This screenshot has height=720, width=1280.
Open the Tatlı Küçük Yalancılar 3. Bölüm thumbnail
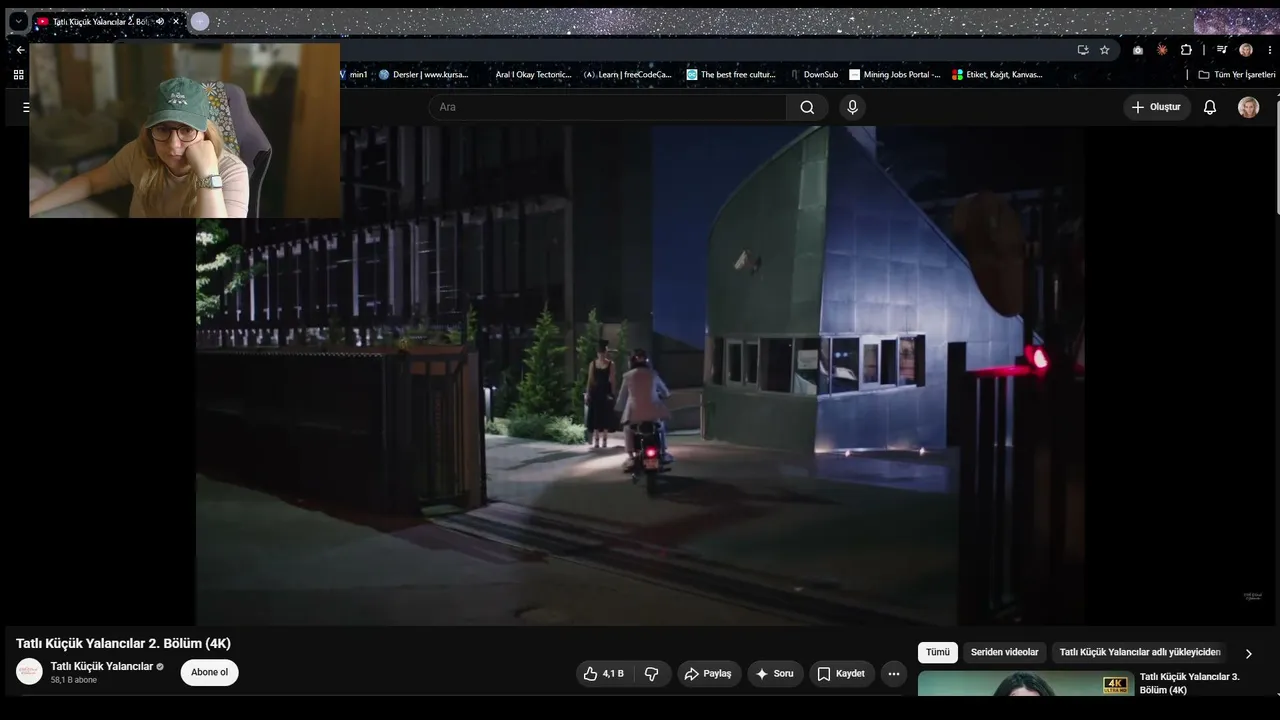[1026, 683]
